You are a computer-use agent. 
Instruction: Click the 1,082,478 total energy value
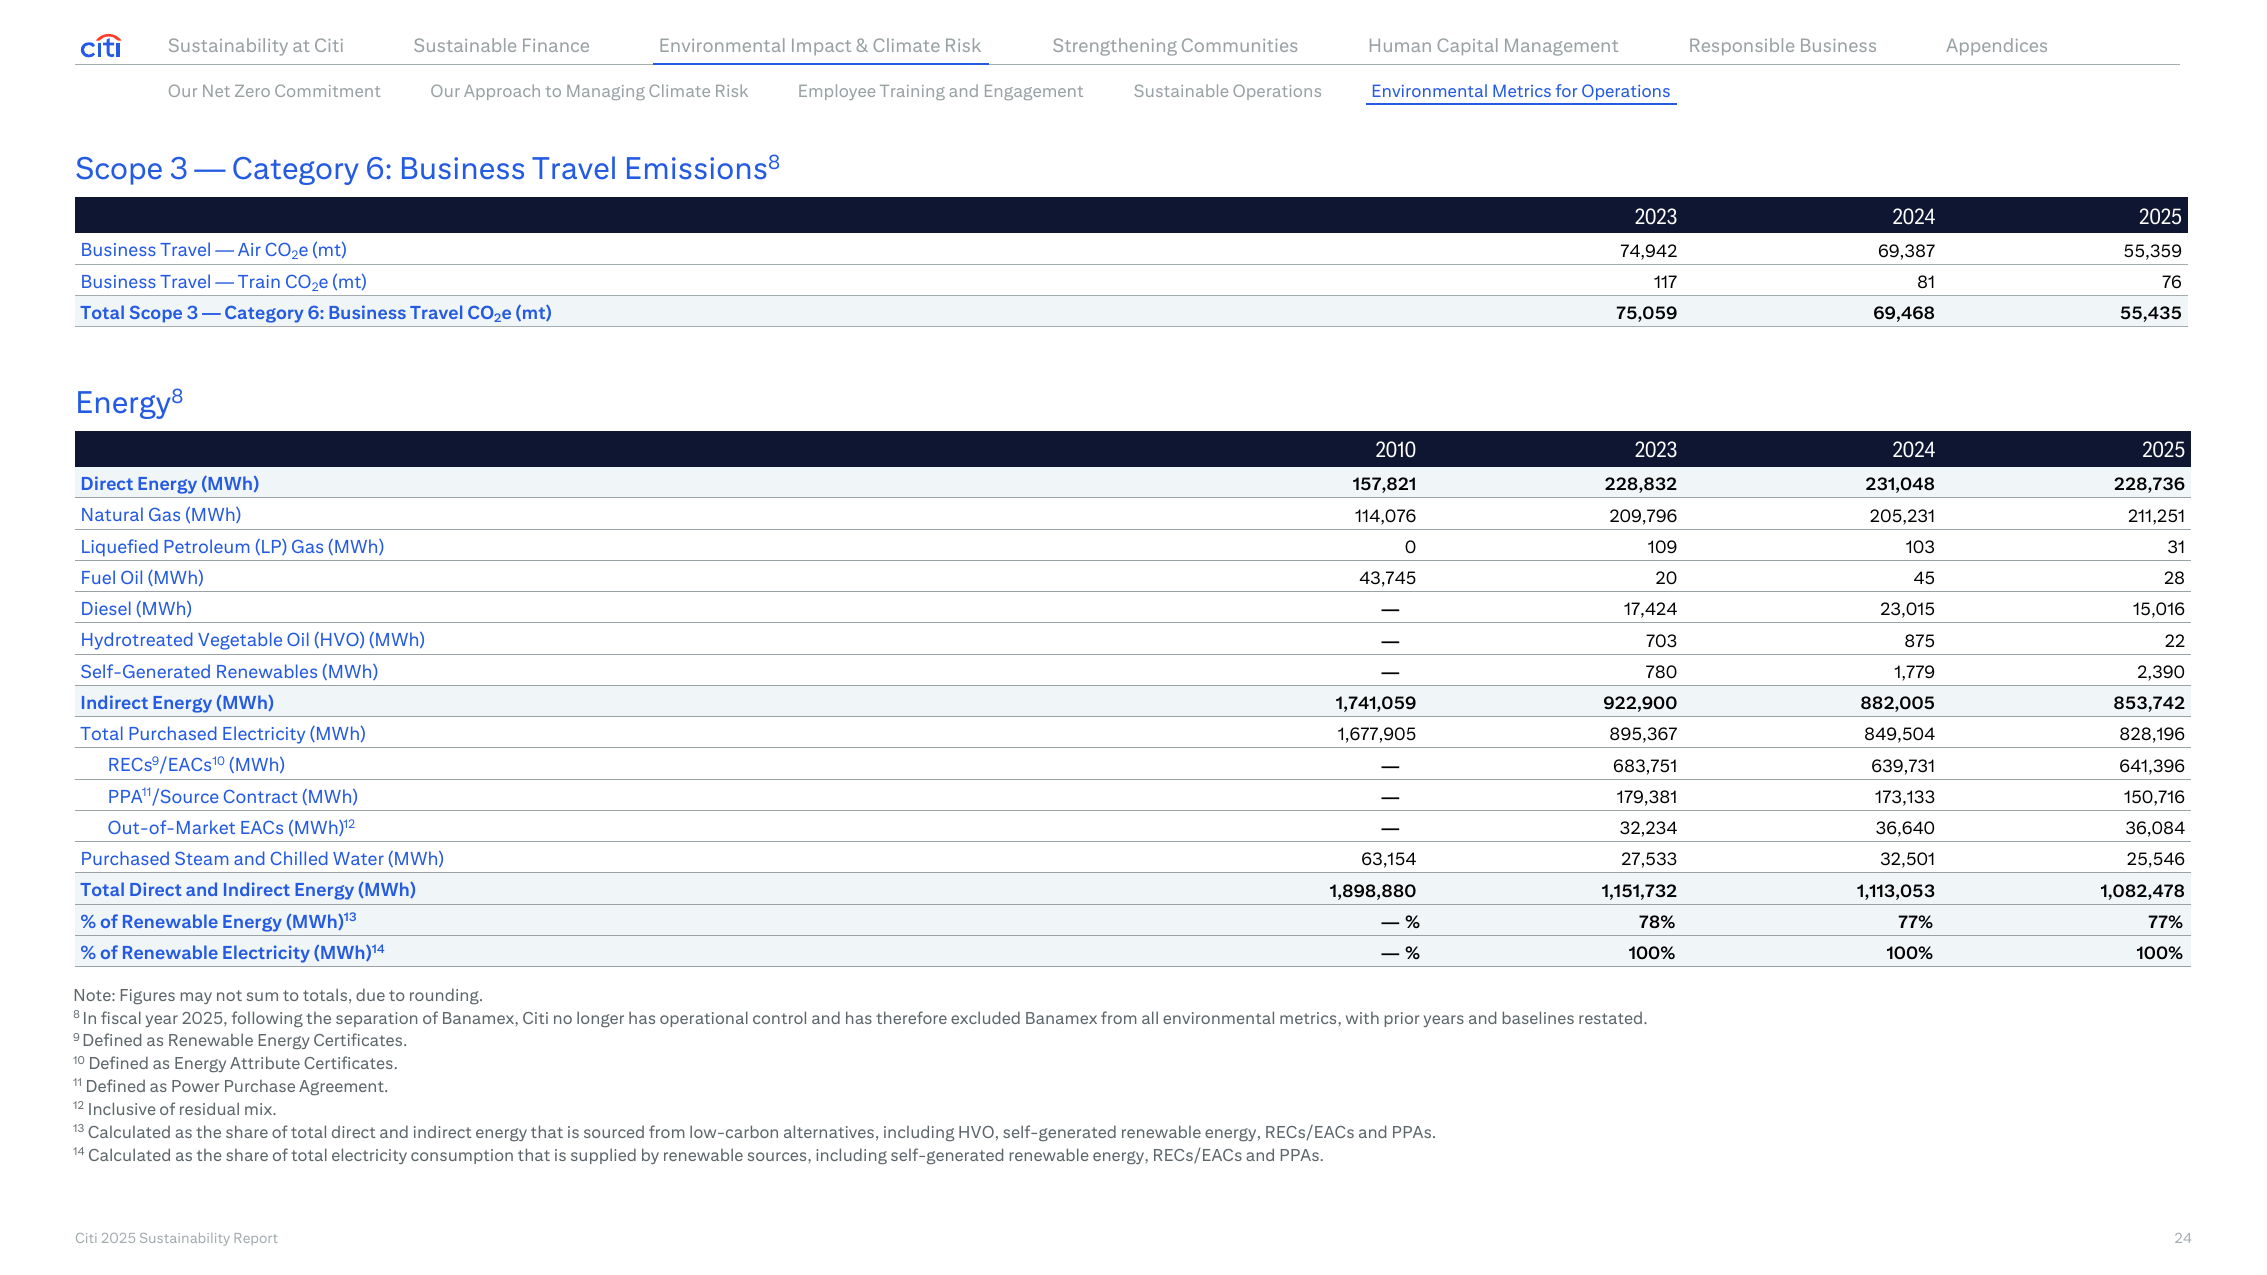(2142, 891)
